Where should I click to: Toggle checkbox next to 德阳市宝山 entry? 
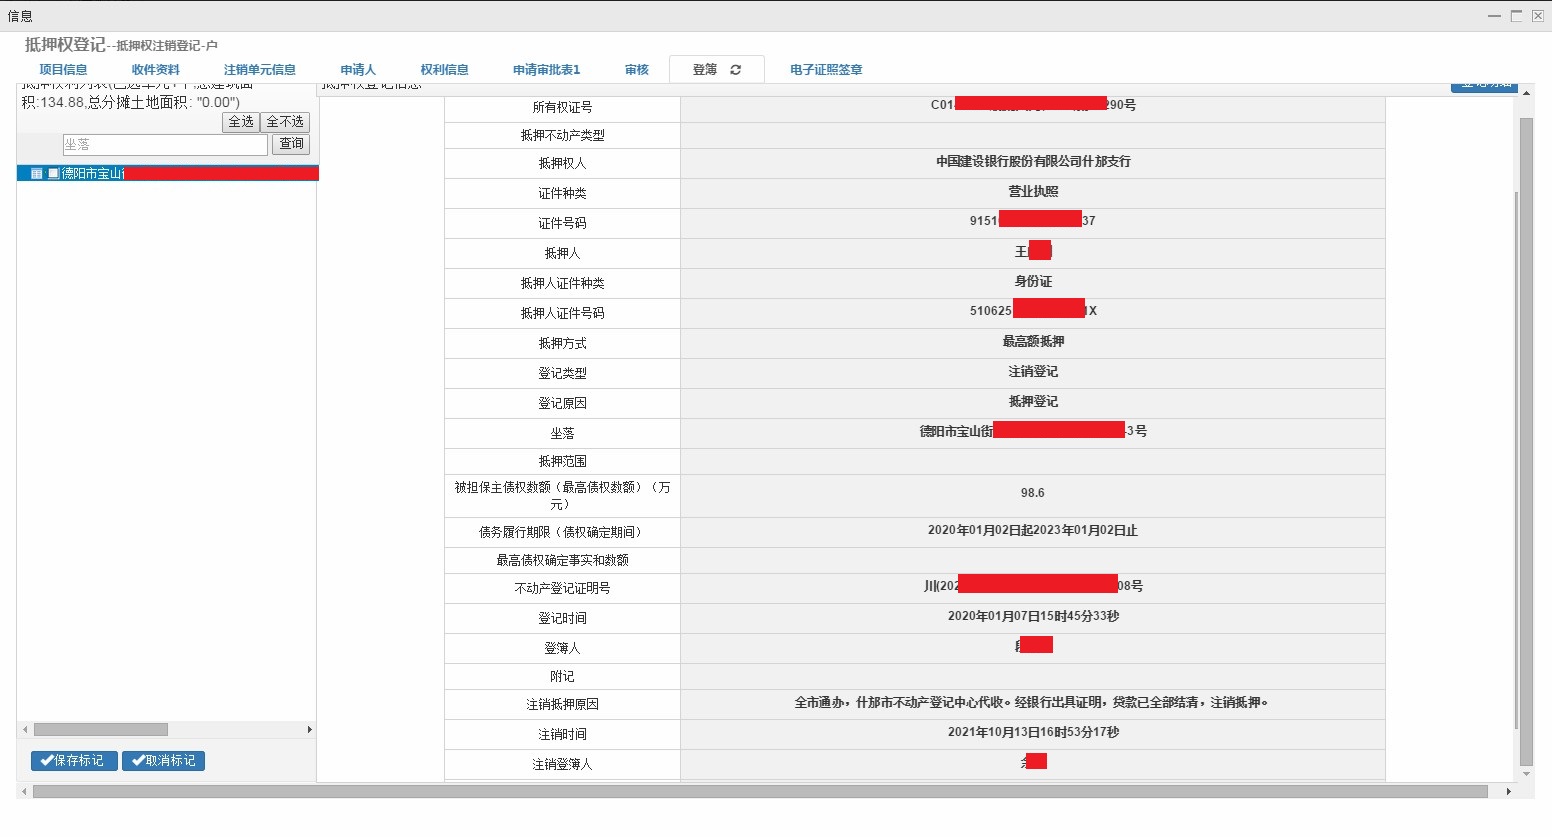(53, 174)
